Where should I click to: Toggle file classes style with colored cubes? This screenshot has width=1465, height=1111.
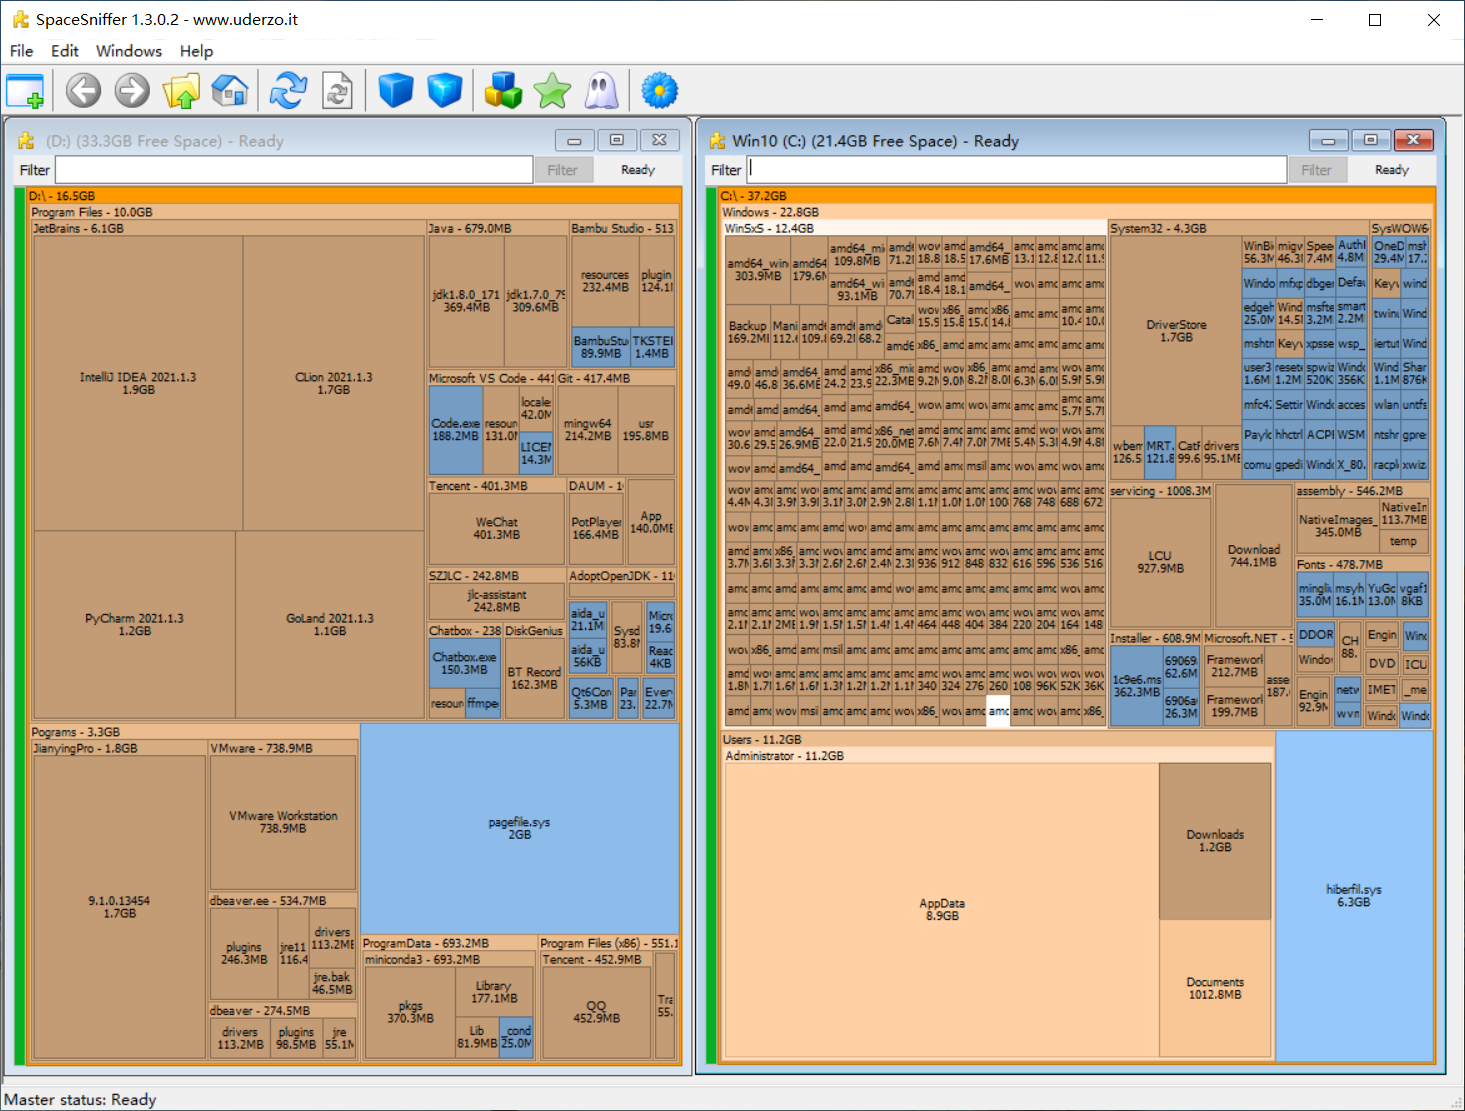click(x=503, y=91)
